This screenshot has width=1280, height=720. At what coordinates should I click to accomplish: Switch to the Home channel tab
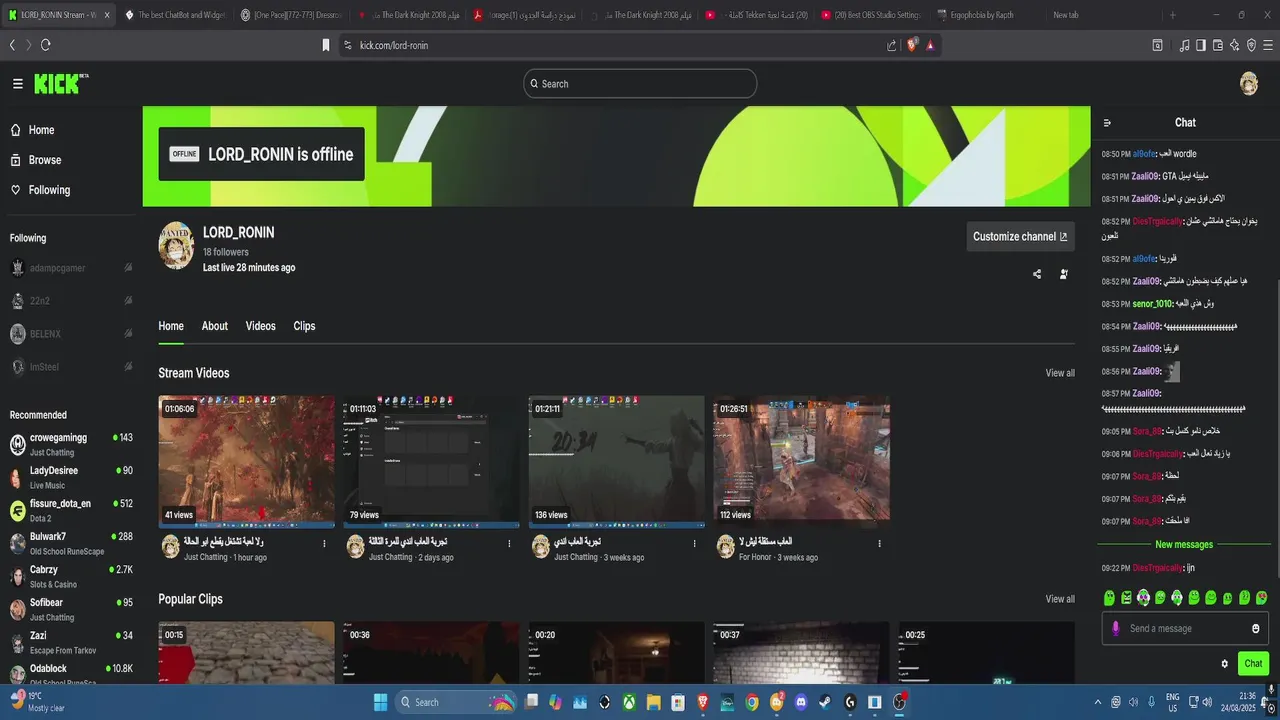tap(171, 326)
